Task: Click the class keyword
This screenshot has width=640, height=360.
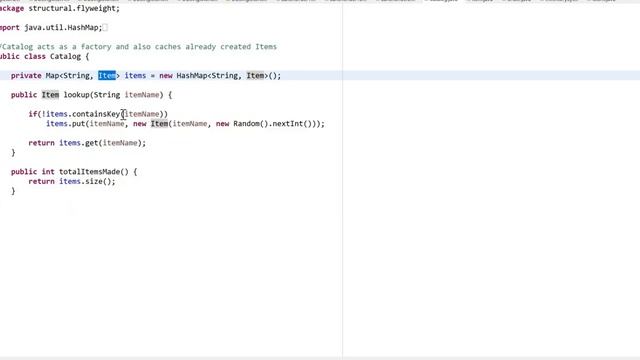Action: pos(35,56)
